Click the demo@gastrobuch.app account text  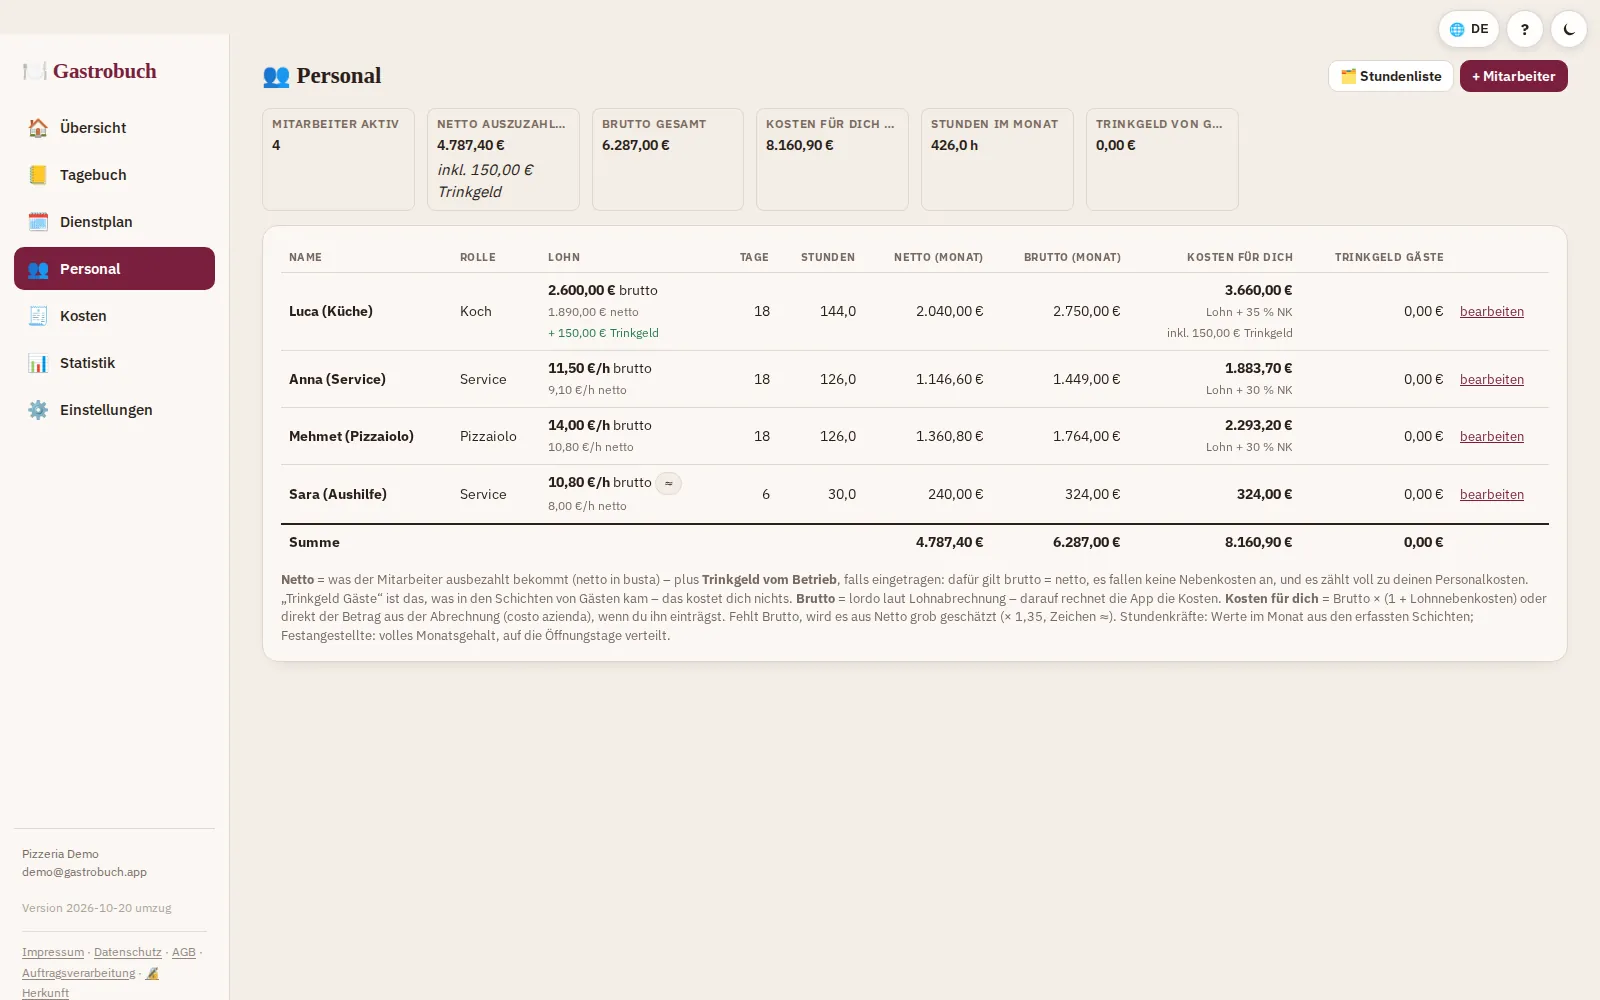click(x=84, y=872)
